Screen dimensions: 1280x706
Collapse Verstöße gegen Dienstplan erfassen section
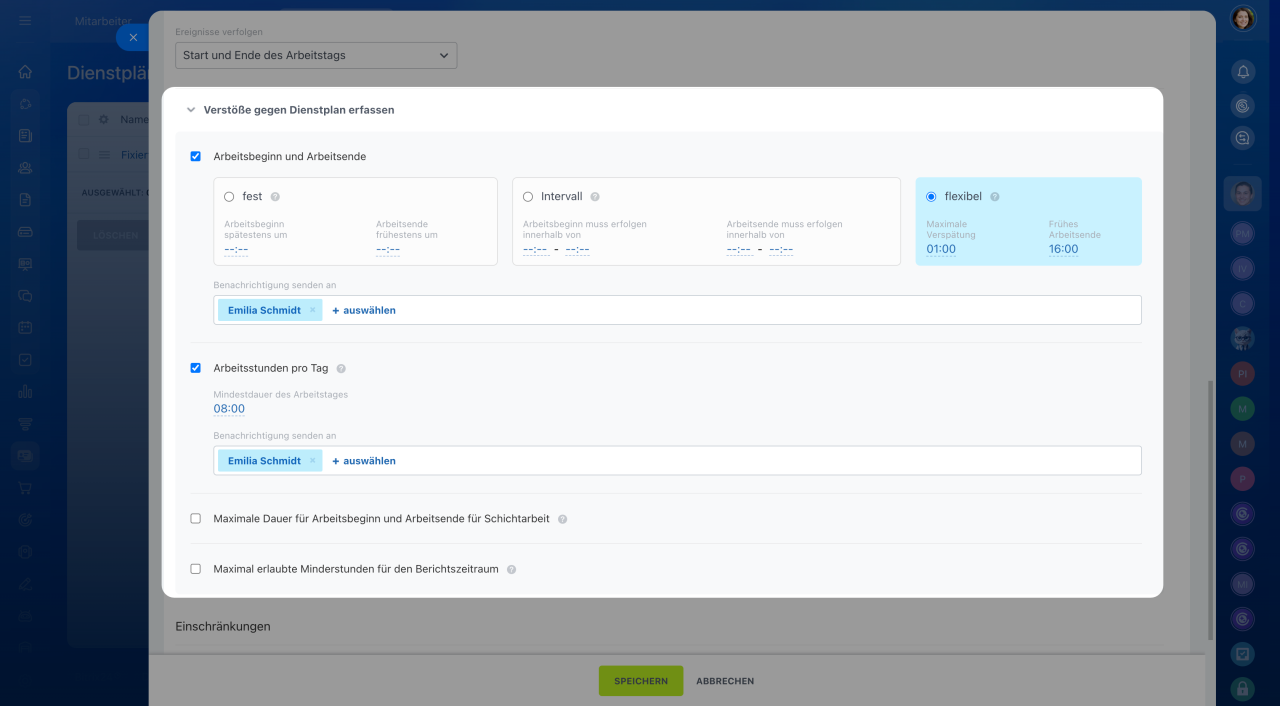point(191,110)
